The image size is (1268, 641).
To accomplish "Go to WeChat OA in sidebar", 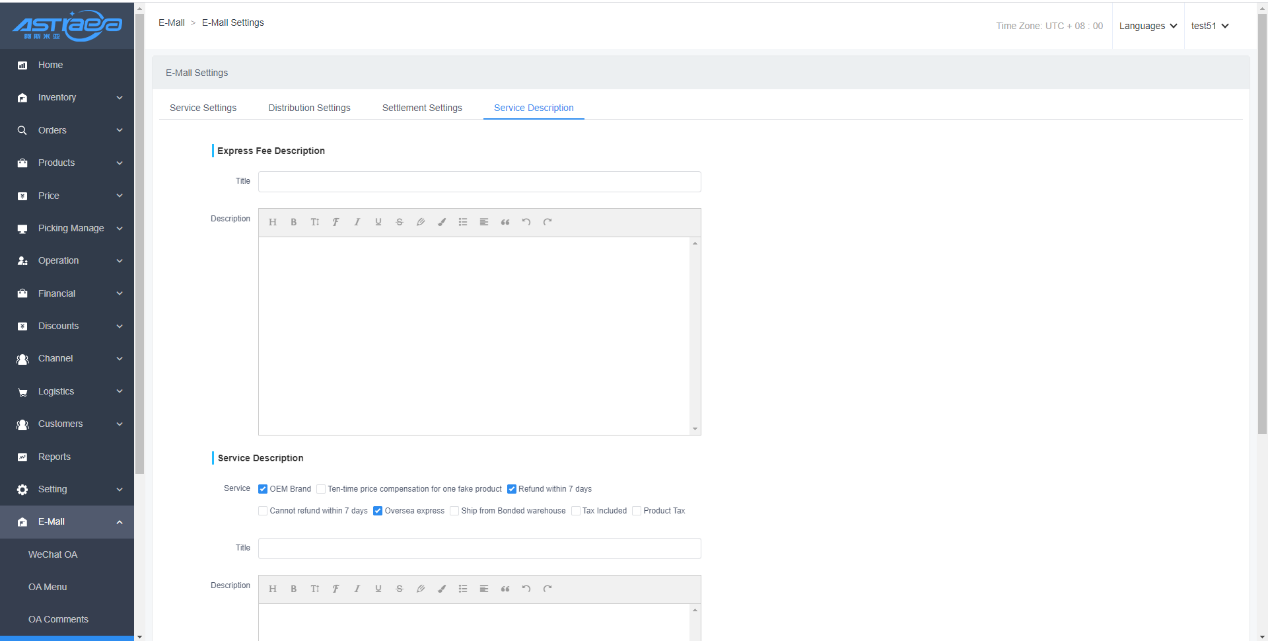I will pos(53,555).
